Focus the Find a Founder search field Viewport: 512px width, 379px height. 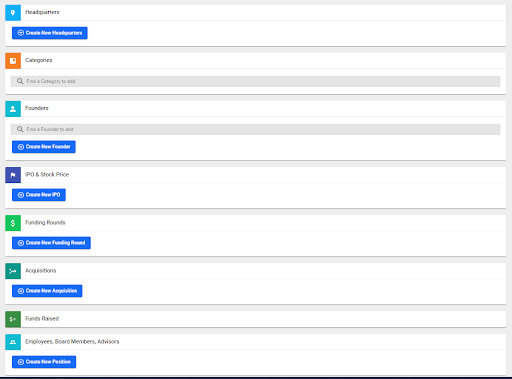pyautogui.click(x=255, y=129)
